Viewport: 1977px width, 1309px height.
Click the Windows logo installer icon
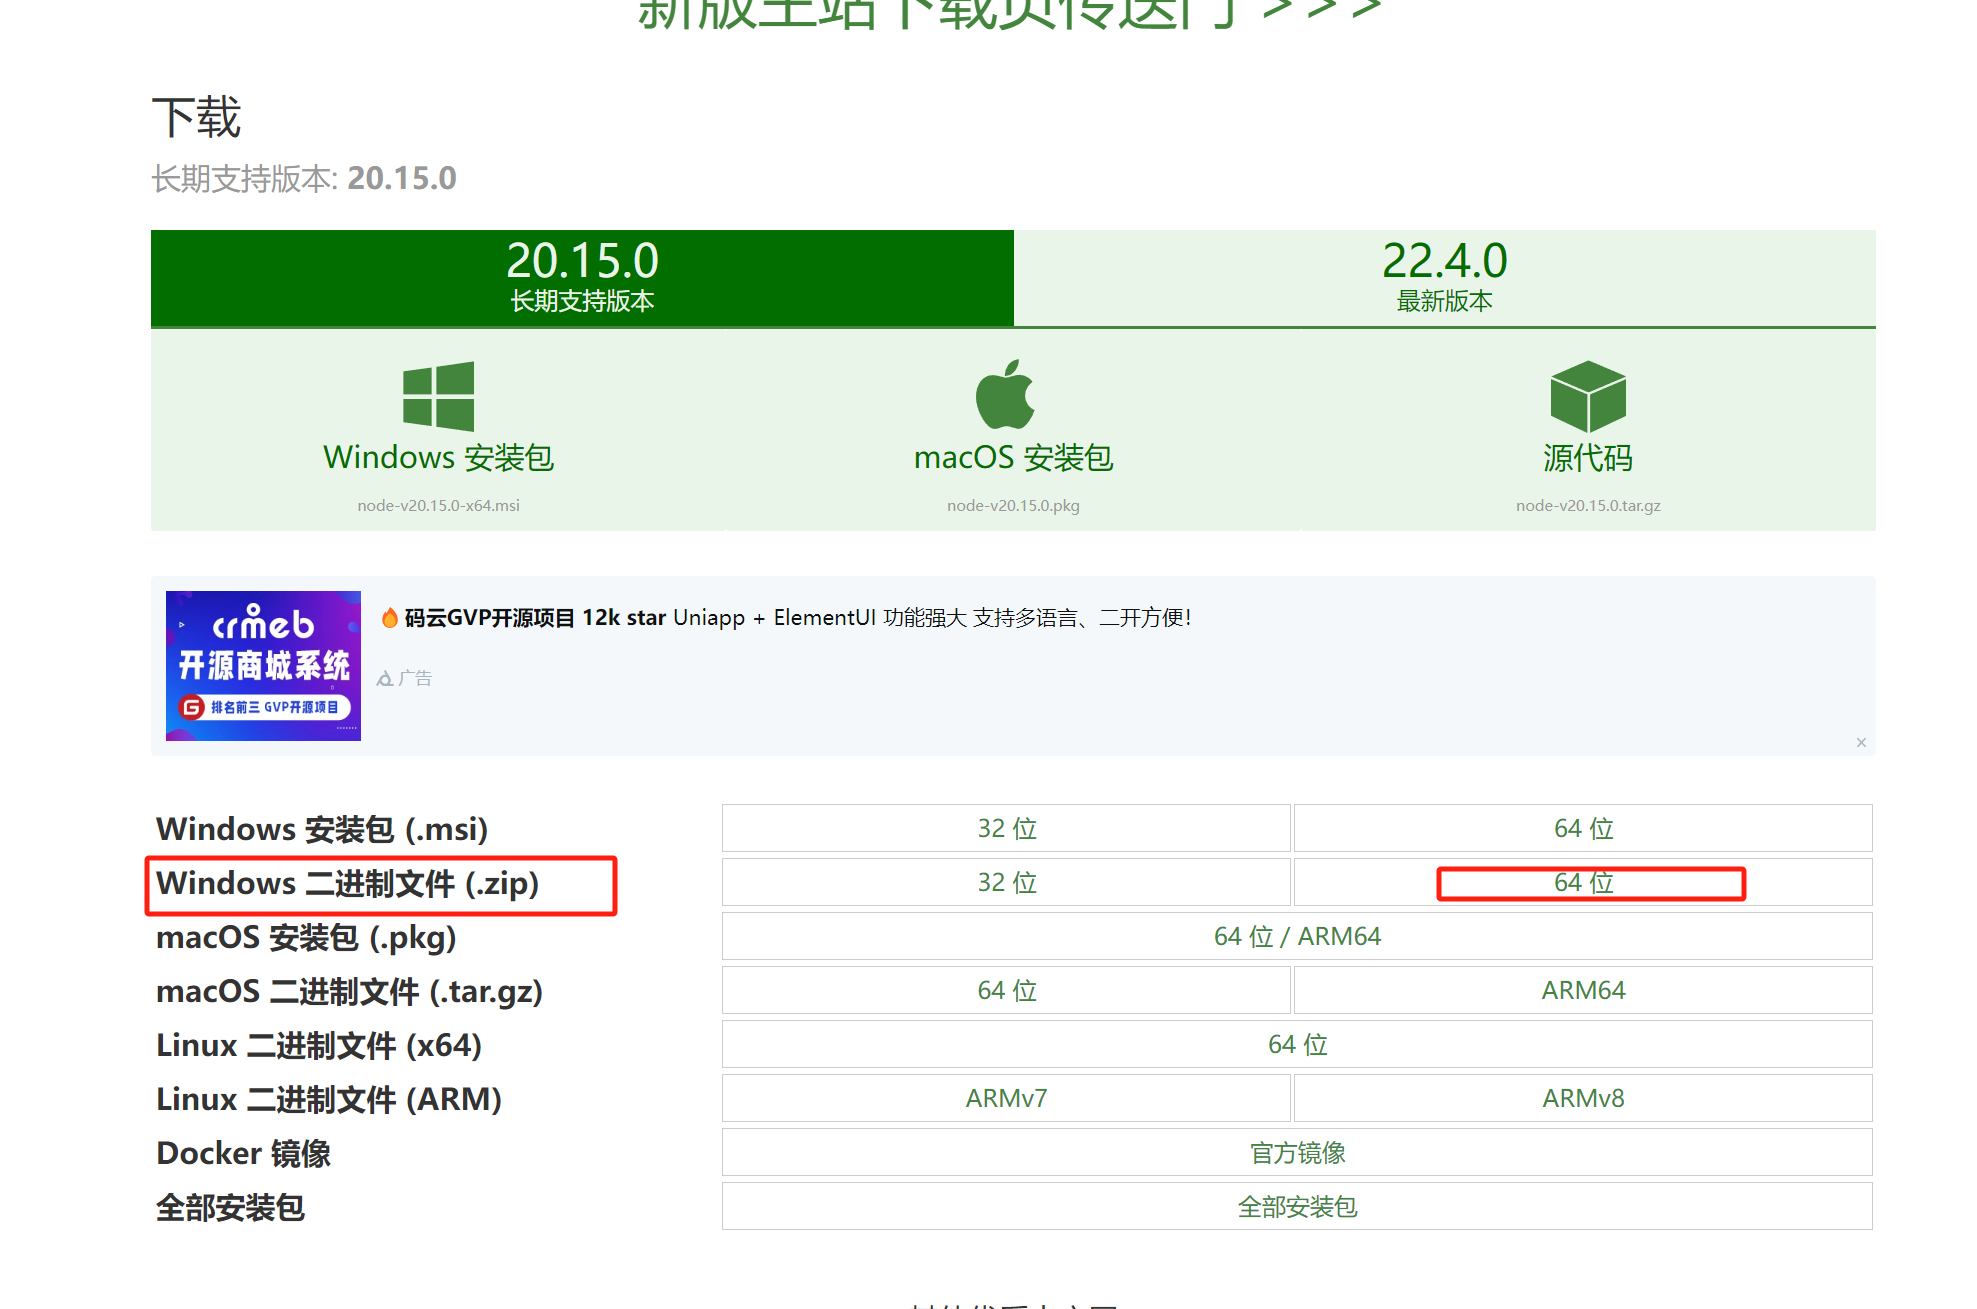click(438, 396)
